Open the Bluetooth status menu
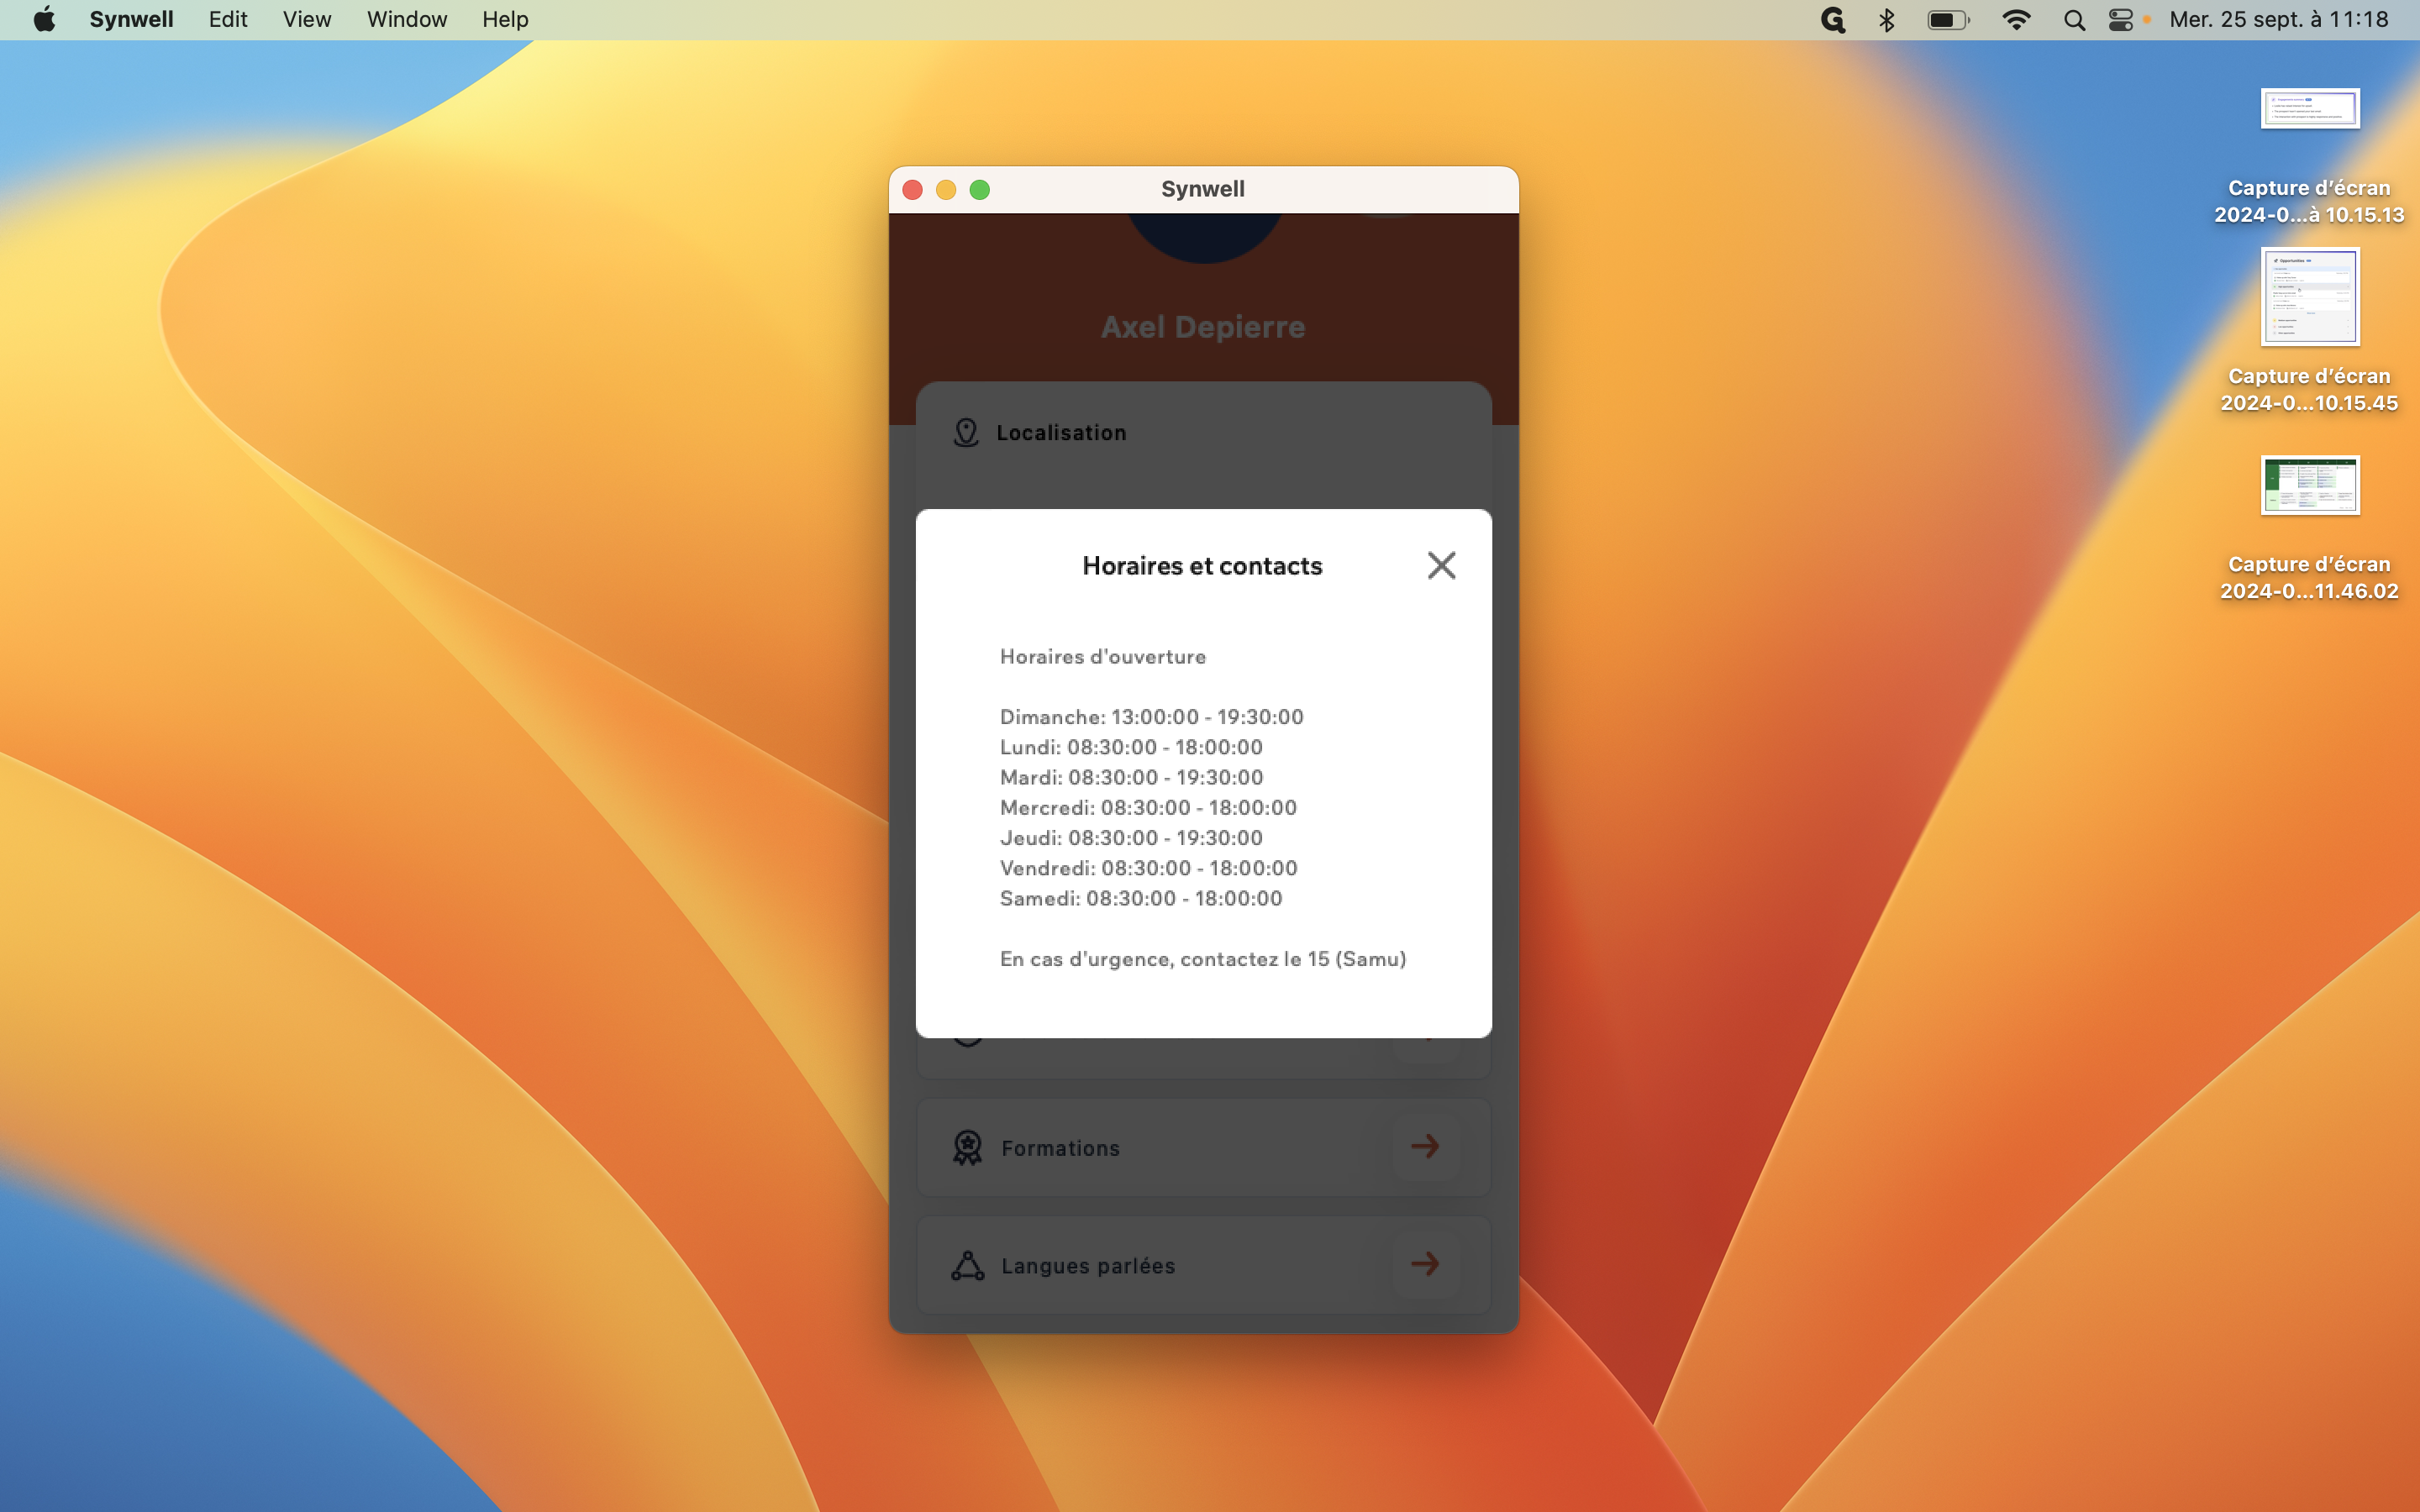Image resolution: width=2420 pixels, height=1512 pixels. click(1886, 19)
